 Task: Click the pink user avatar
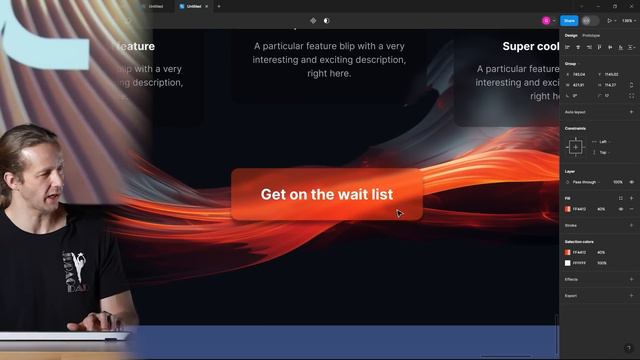tap(546, 20)
